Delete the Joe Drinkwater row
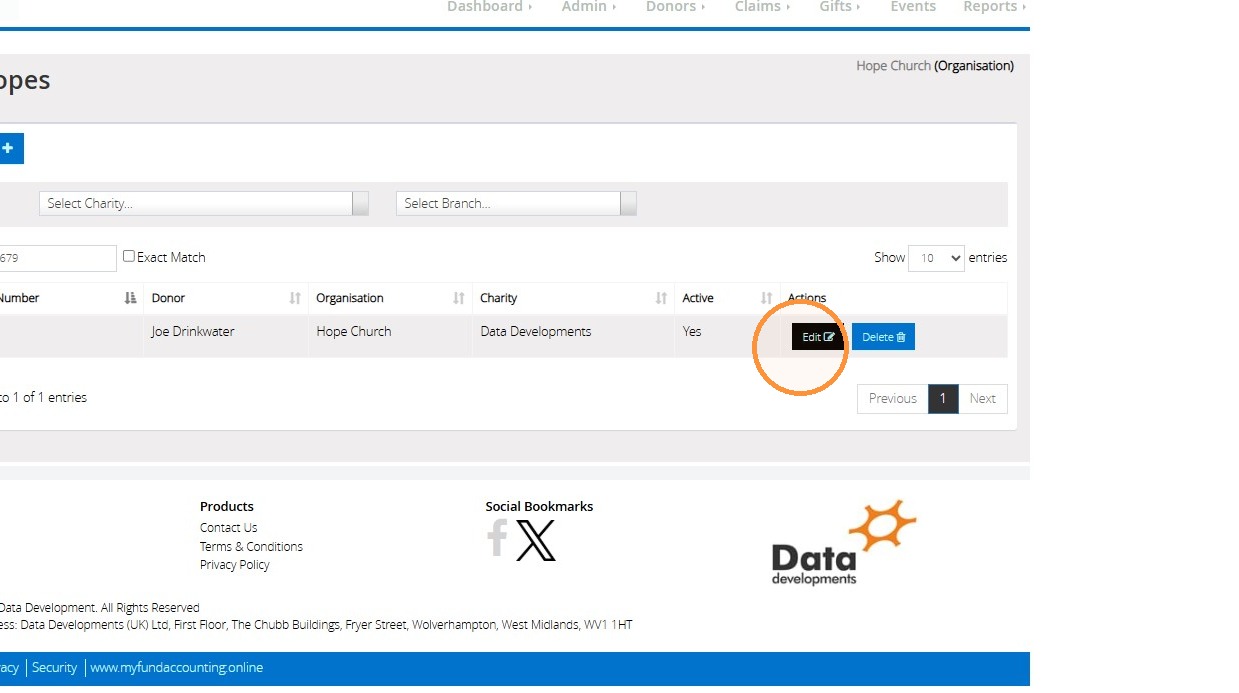 pyautogui.click(x=883, y=337)
